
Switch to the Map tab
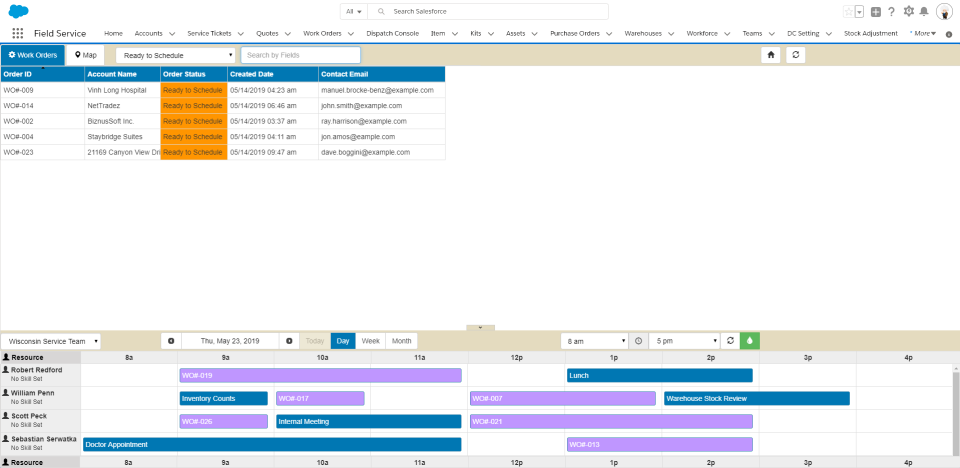point(86,55)
